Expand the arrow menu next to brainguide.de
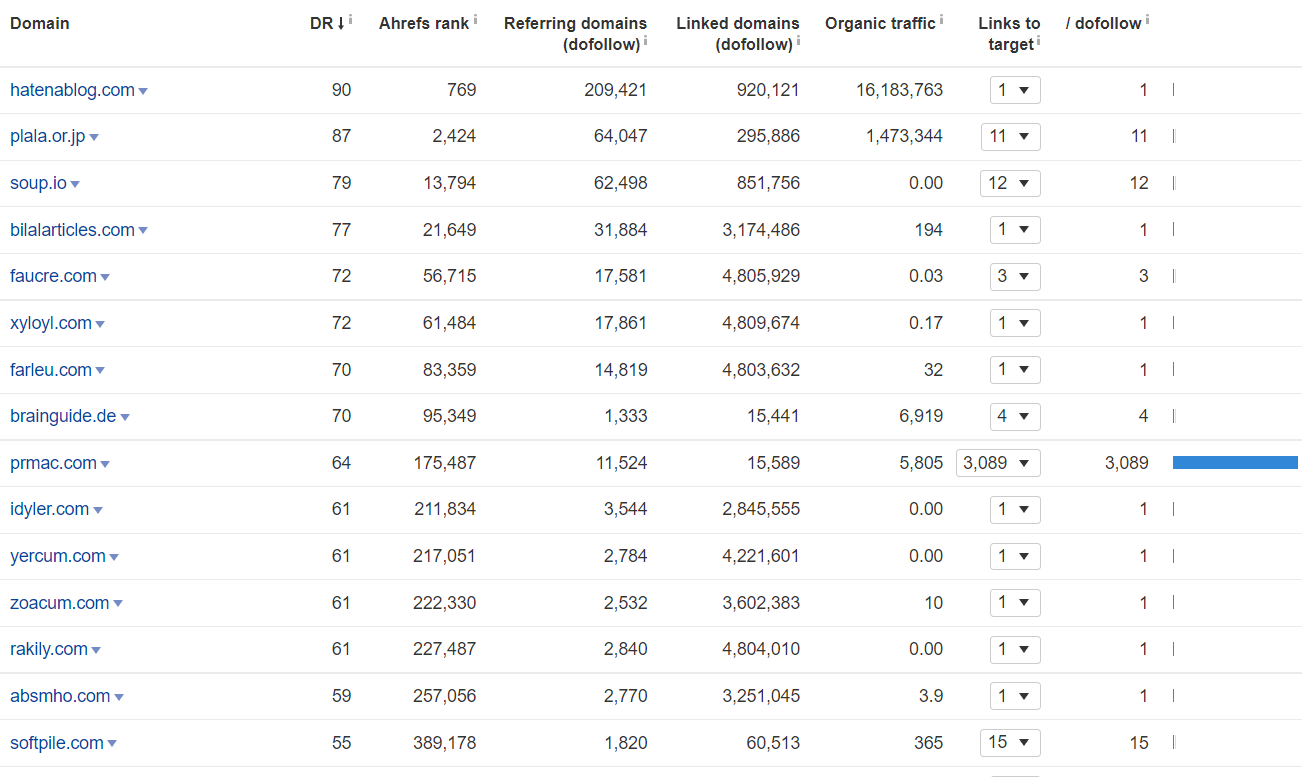 pyautogui.click(x=125, y=418)
